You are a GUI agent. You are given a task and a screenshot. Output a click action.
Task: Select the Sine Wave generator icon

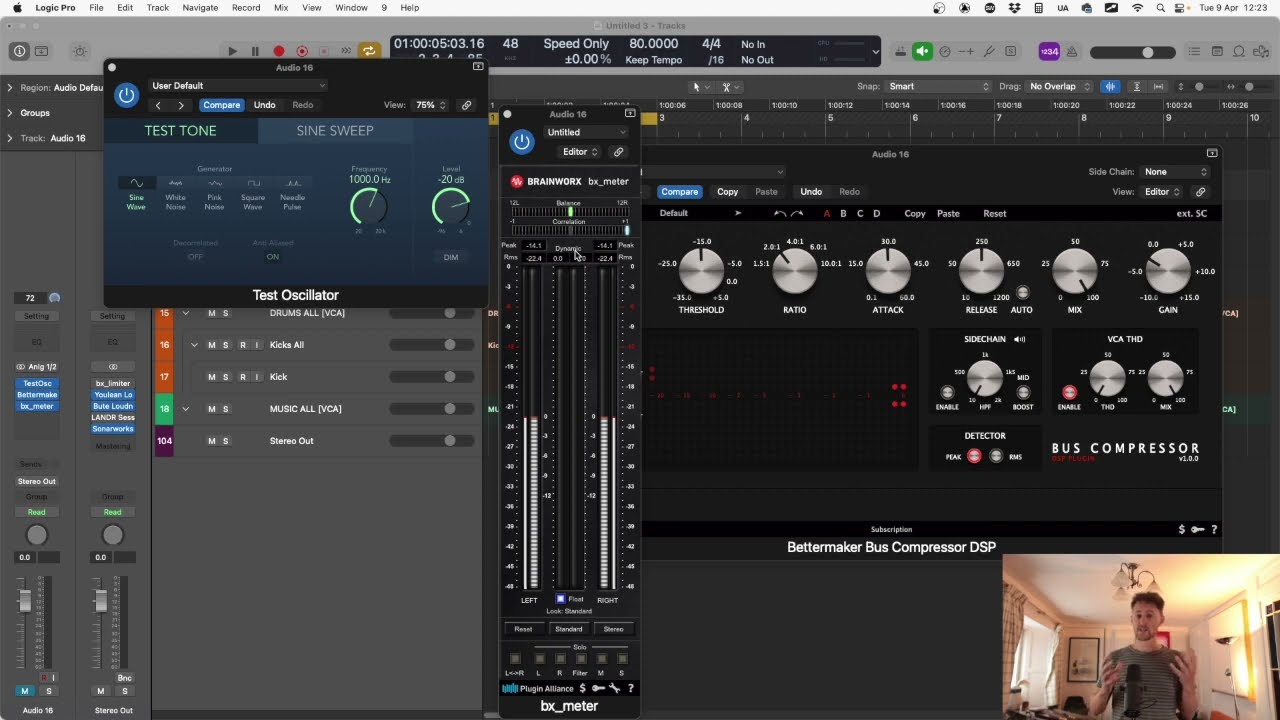point(137,183)
